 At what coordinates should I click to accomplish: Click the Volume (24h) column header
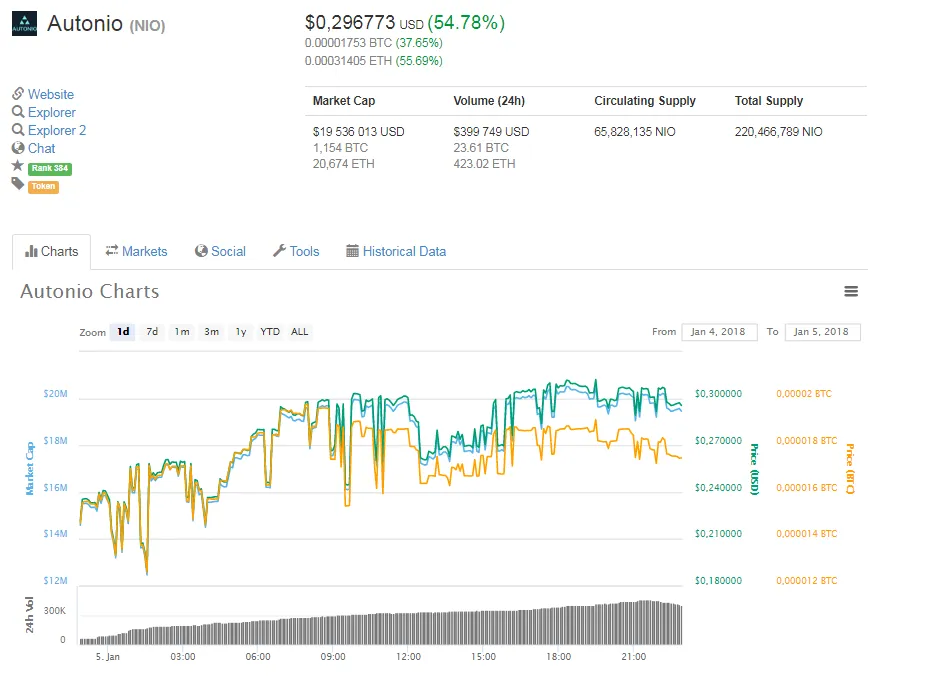click(489, 101)
